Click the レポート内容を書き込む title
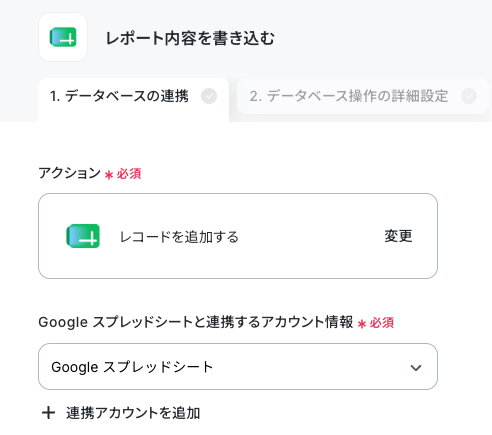Viewport: 492px width, 435px height. coord(190,38)
